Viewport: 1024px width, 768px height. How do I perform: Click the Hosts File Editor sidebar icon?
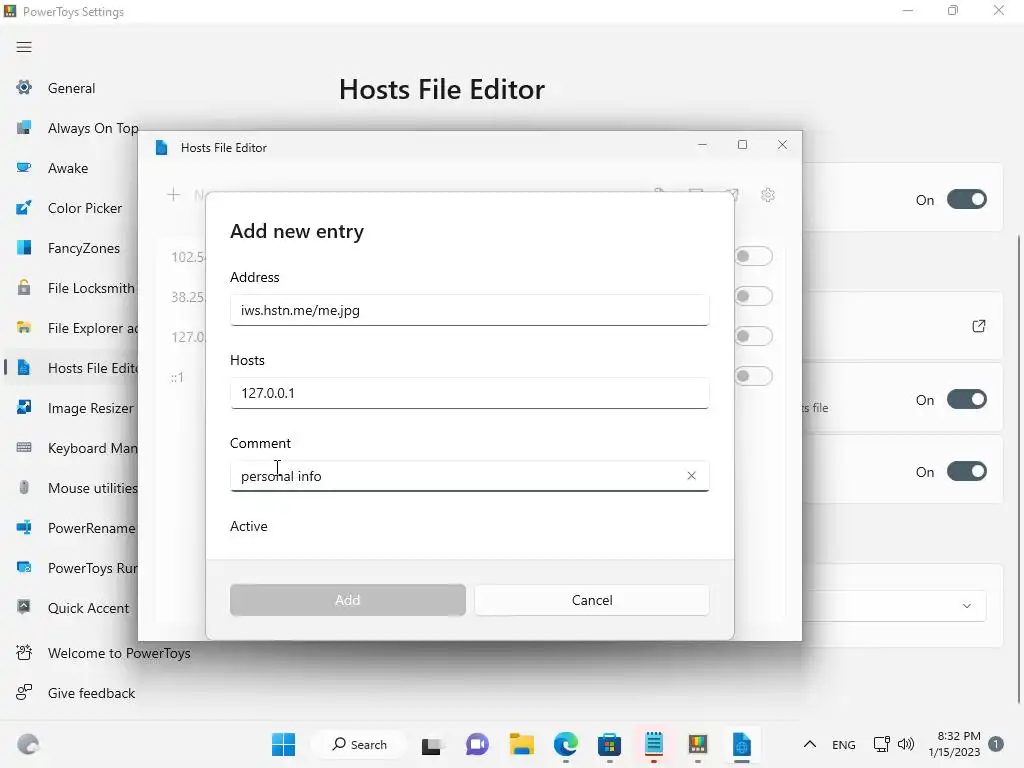[24, 368]
